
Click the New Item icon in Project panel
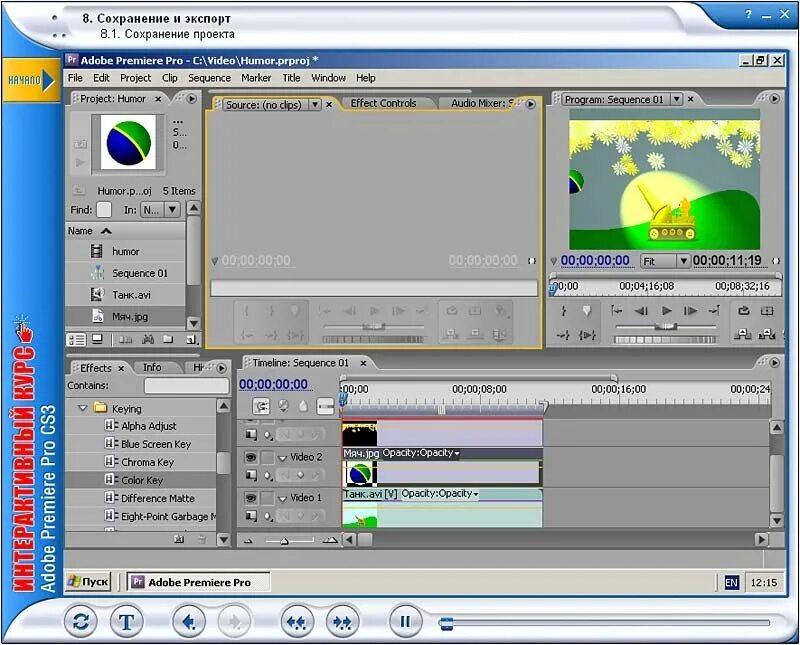tap(191, 339)
